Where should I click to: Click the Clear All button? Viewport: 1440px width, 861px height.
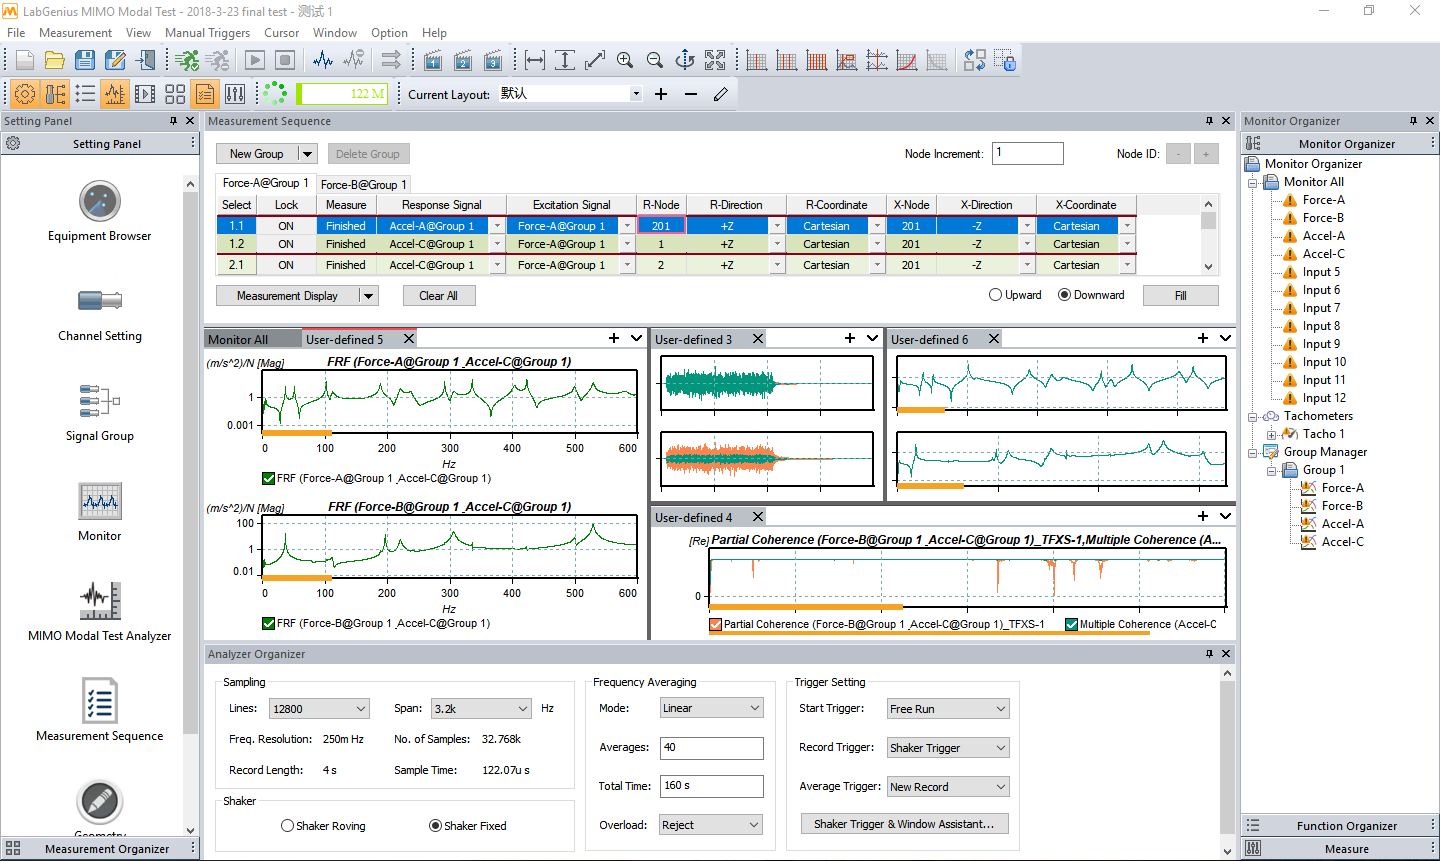click(438, 296)
